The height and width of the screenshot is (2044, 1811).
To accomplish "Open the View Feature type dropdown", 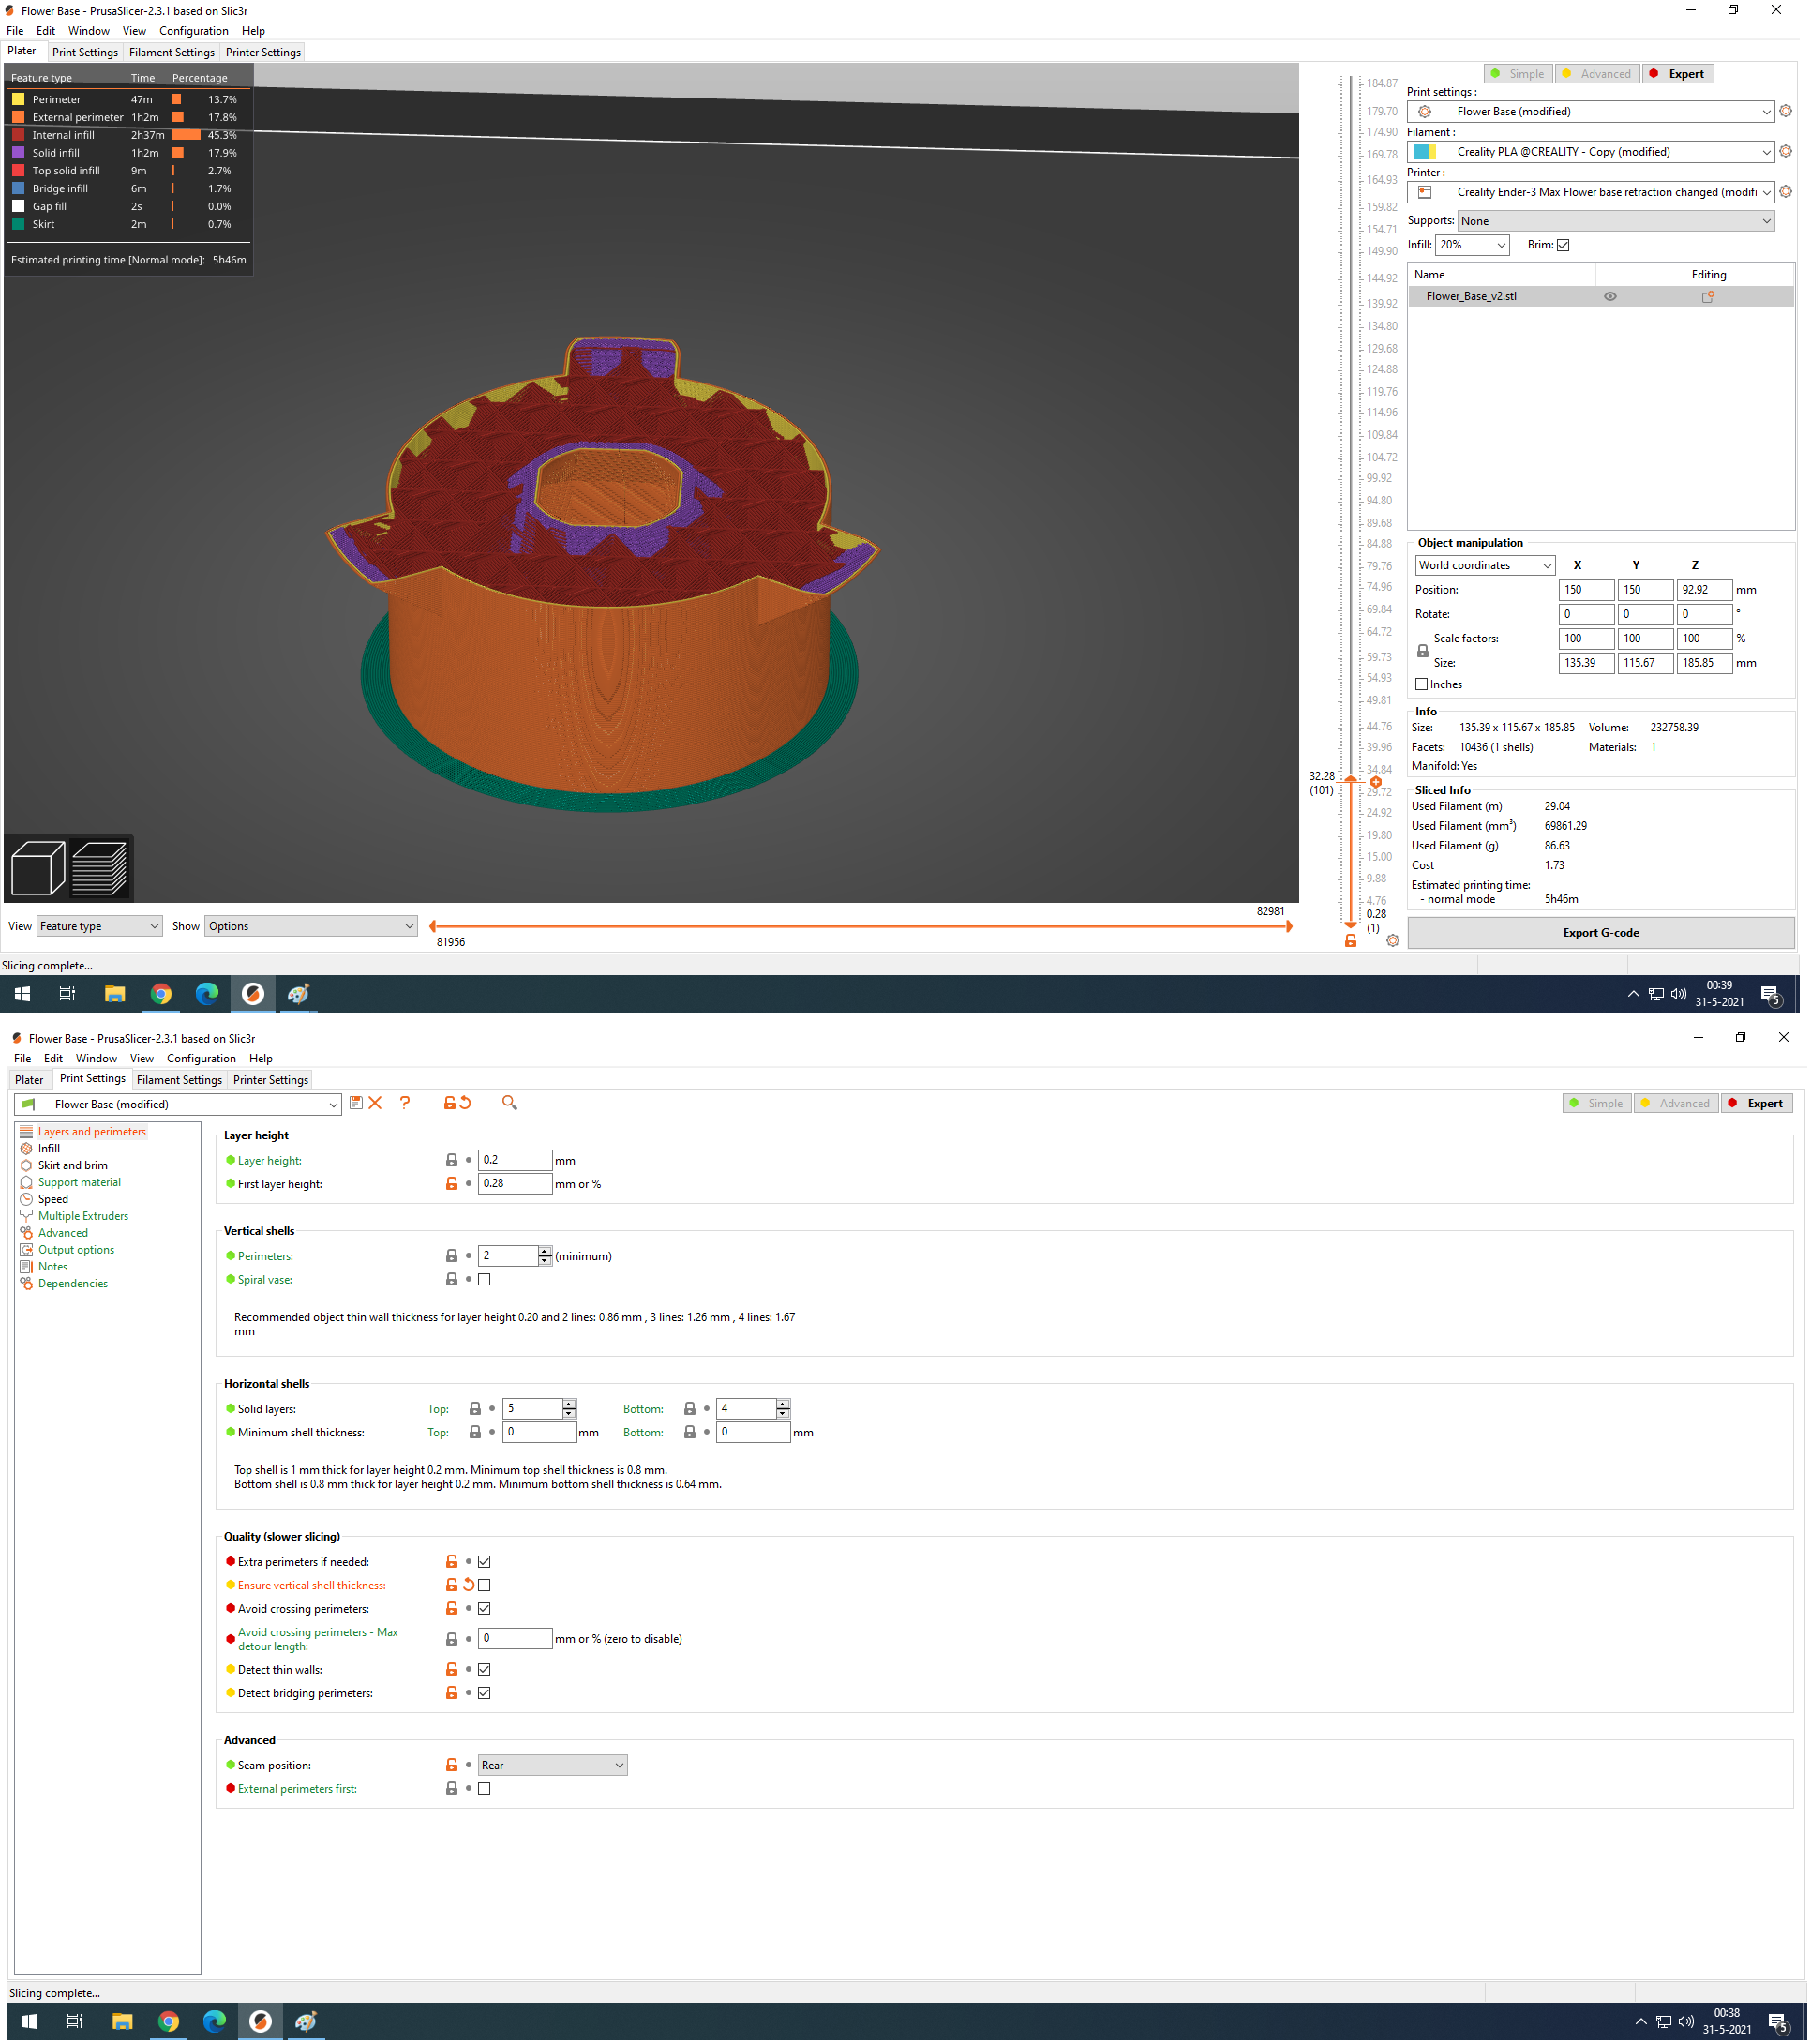I will click(99, 926).
